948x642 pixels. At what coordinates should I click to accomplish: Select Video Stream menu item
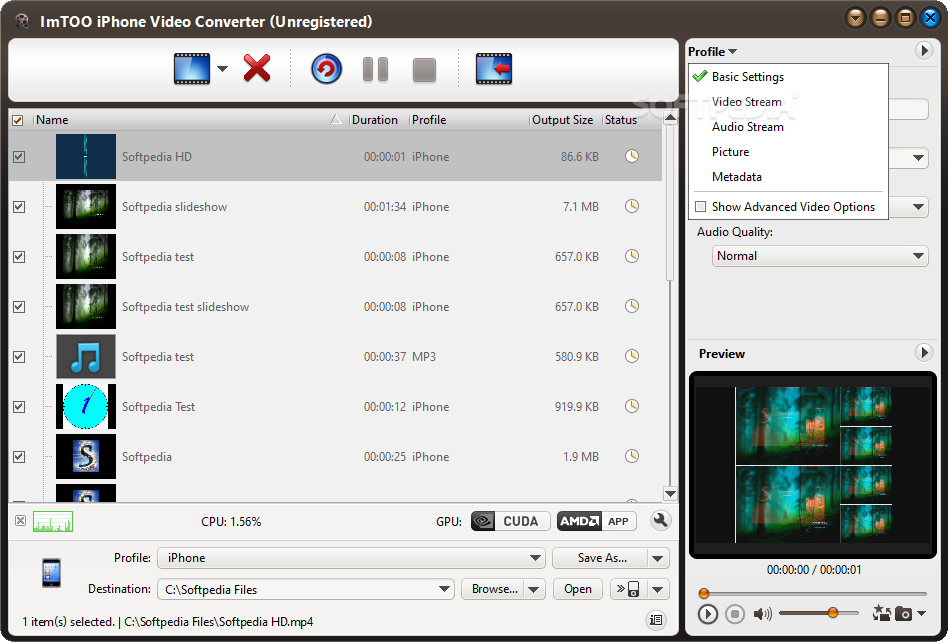click(788, 102)
